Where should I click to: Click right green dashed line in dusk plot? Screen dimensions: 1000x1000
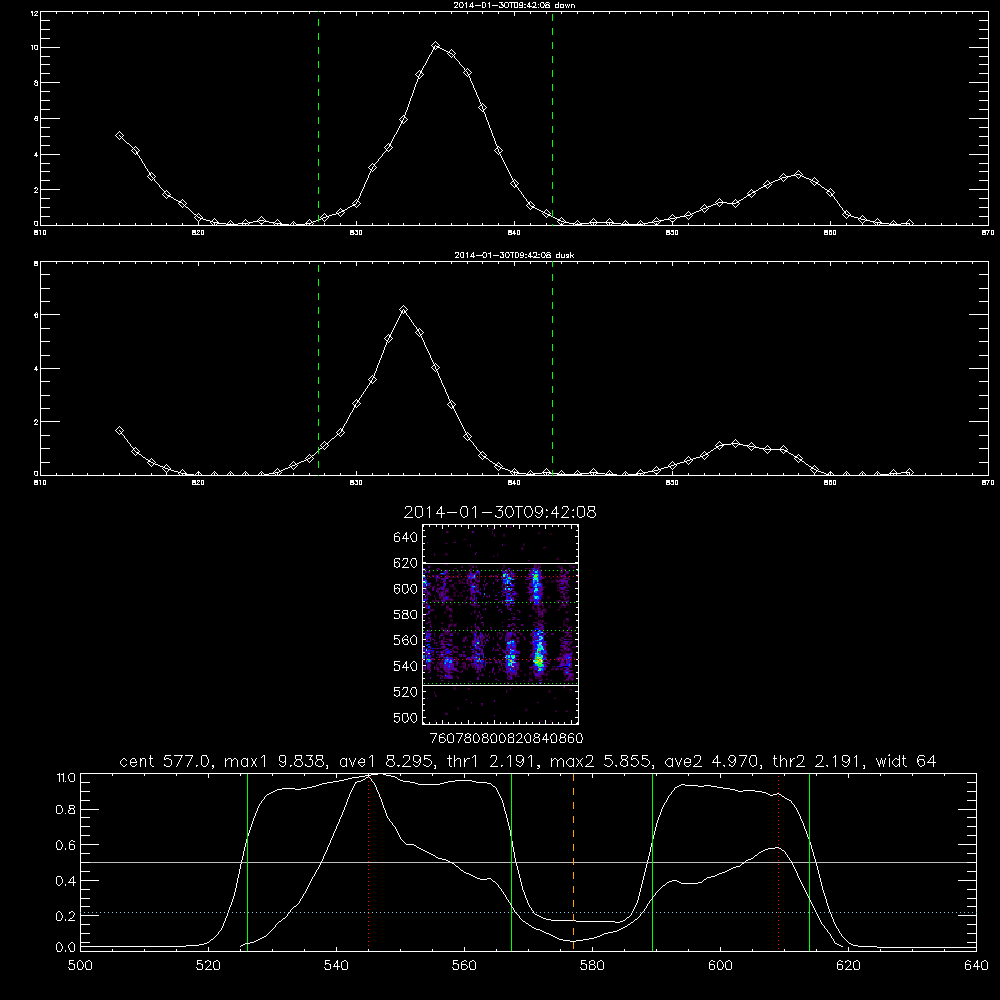click(x=552, y=368)
